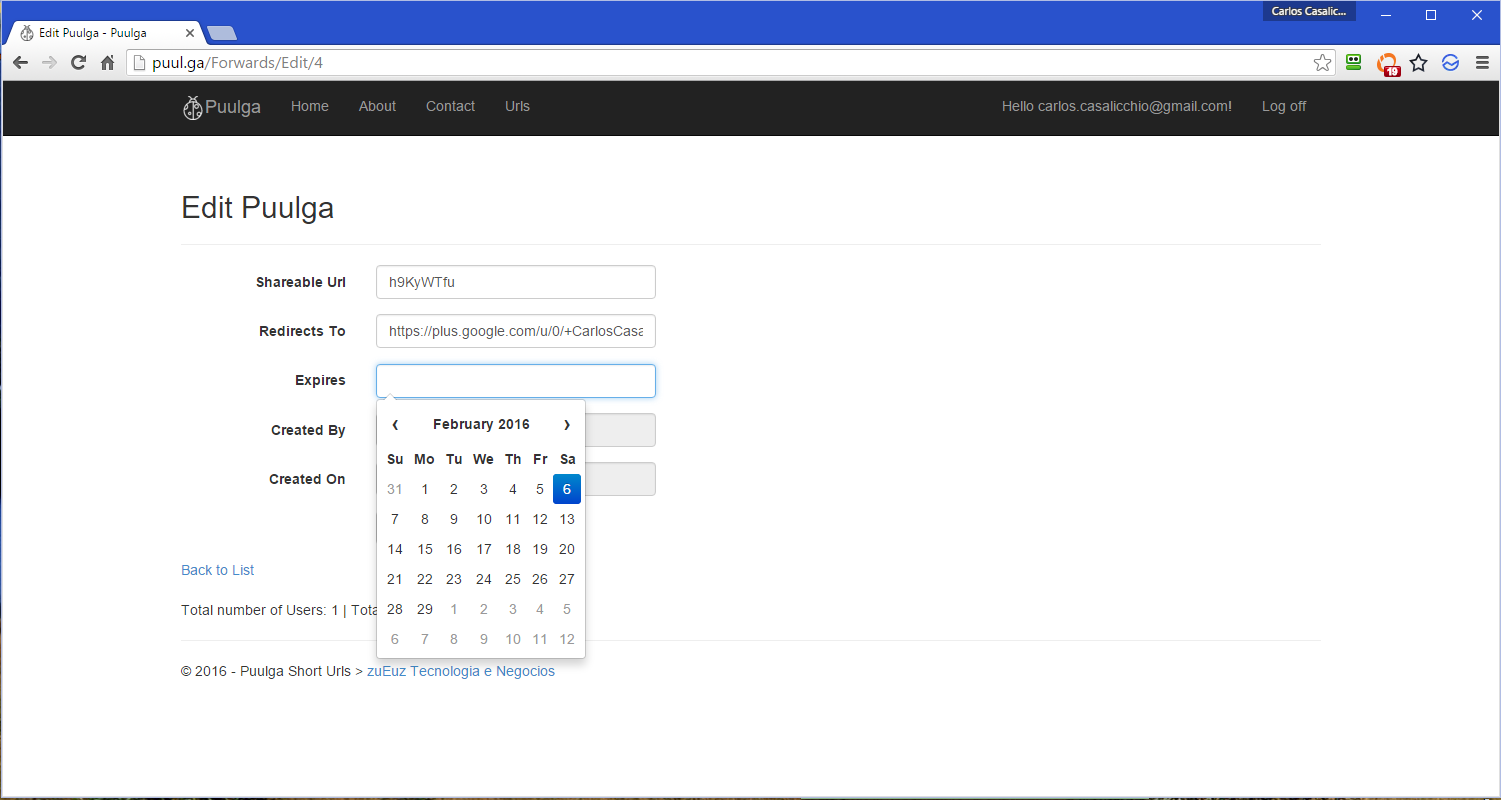The image size is (1501, 800).
Task: Click the Shareable Url input field
Action: [x=515, y=282]
